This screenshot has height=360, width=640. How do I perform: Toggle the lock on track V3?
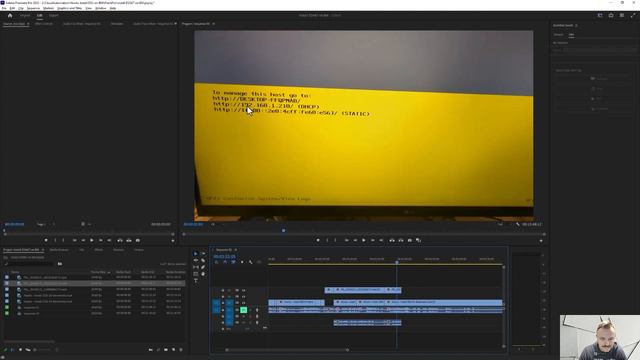click(x=223, y=291)
